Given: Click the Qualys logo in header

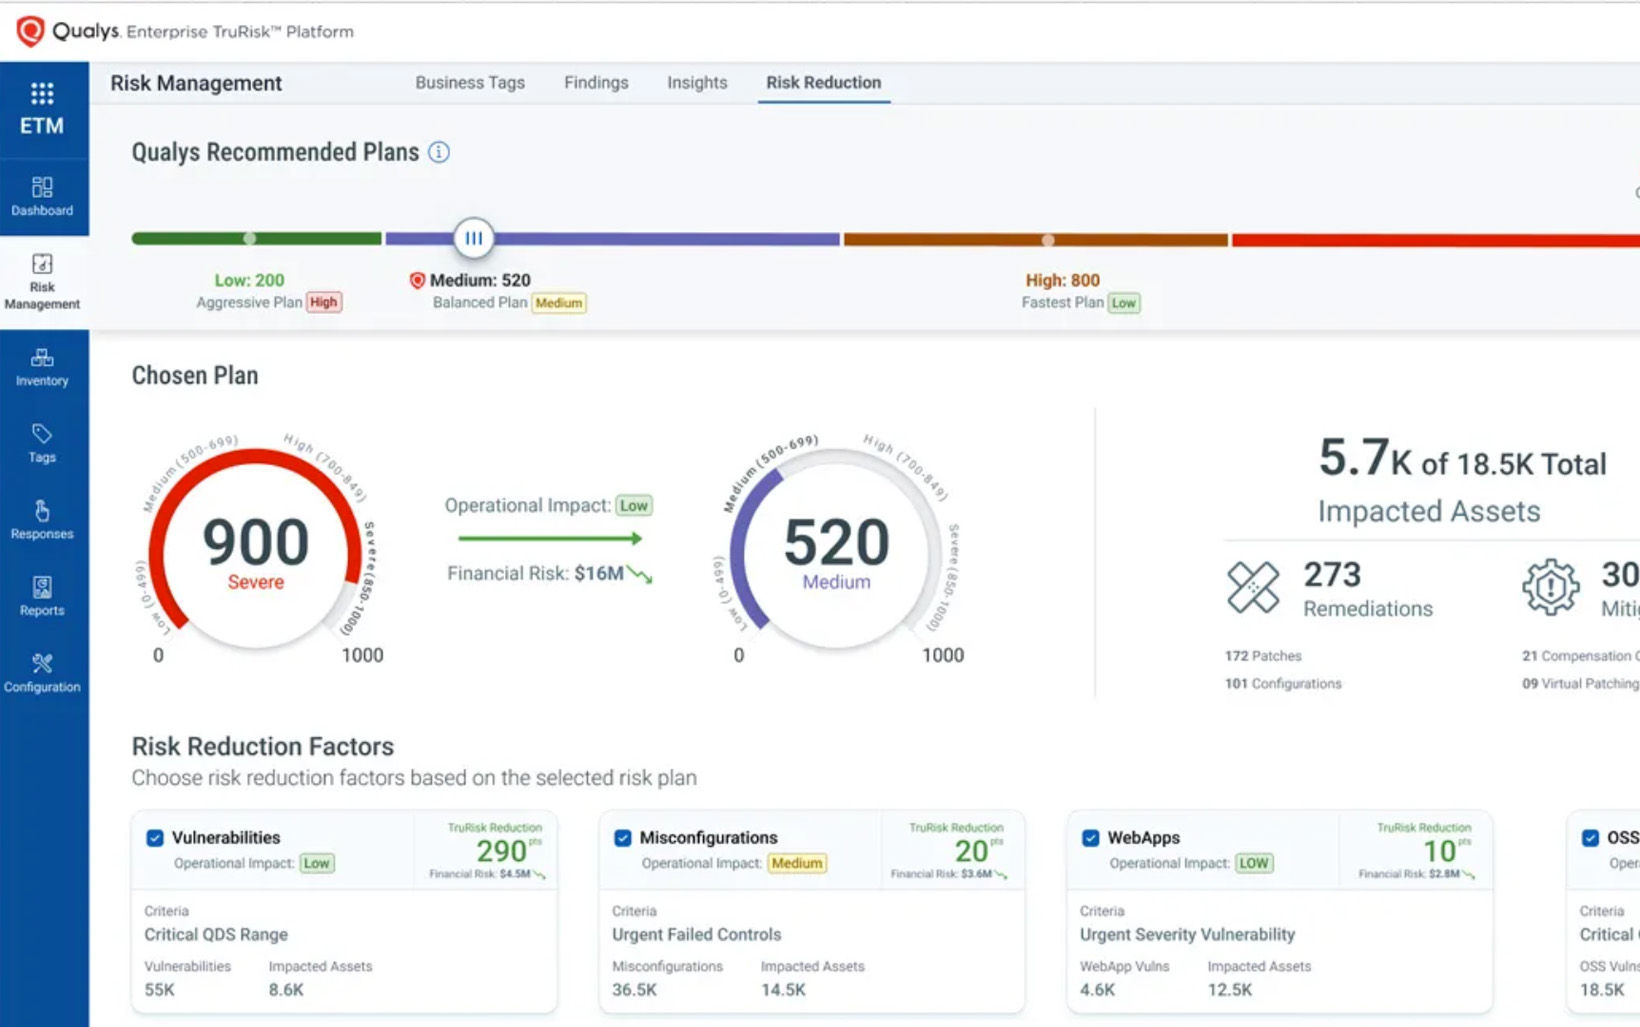Looking at the screenshot, I should 31,31.
